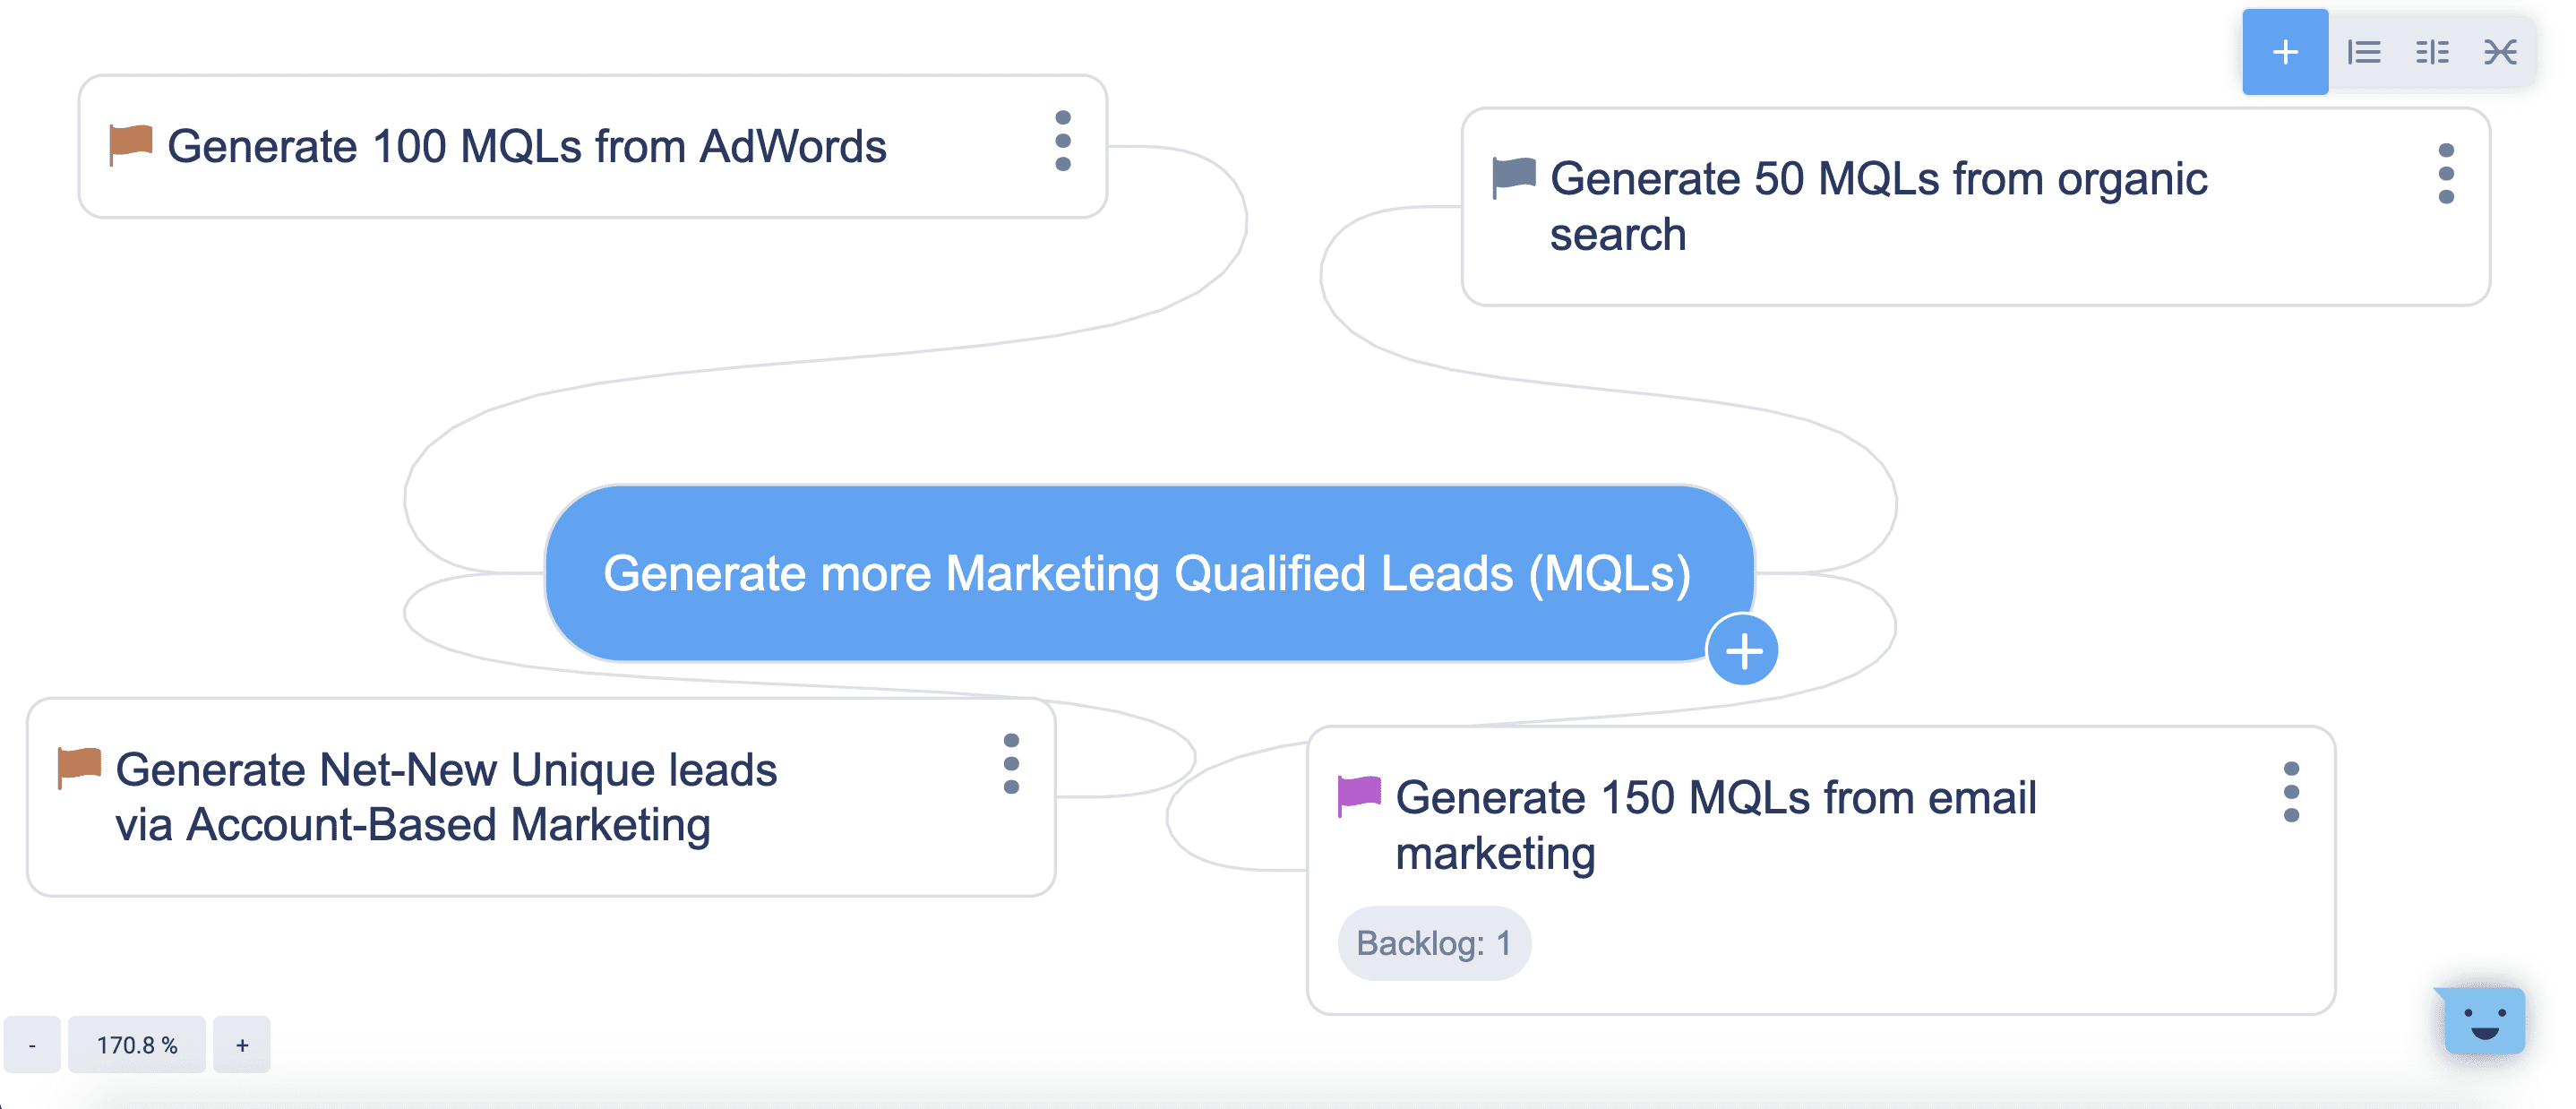Add child goal with circular plus button
This screenshot has height=1109, width=2576.
[1743, 651]
